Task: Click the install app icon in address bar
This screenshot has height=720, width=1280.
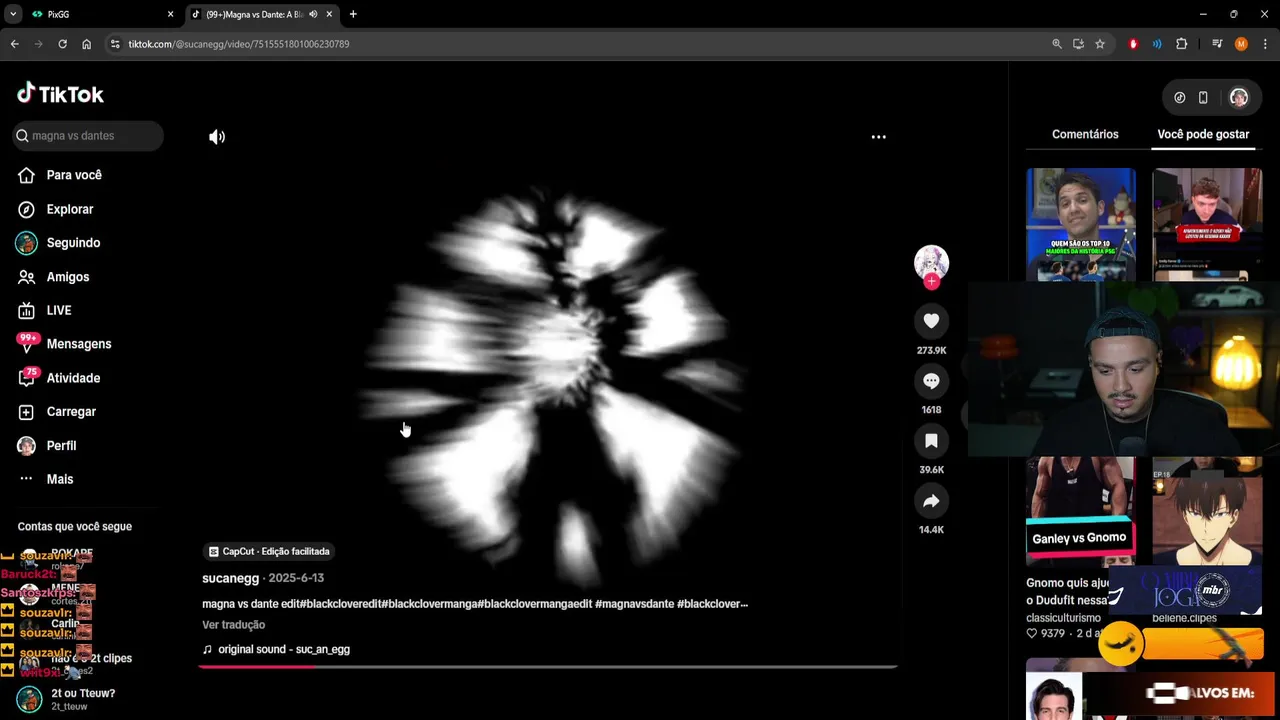Action: 1078,44
